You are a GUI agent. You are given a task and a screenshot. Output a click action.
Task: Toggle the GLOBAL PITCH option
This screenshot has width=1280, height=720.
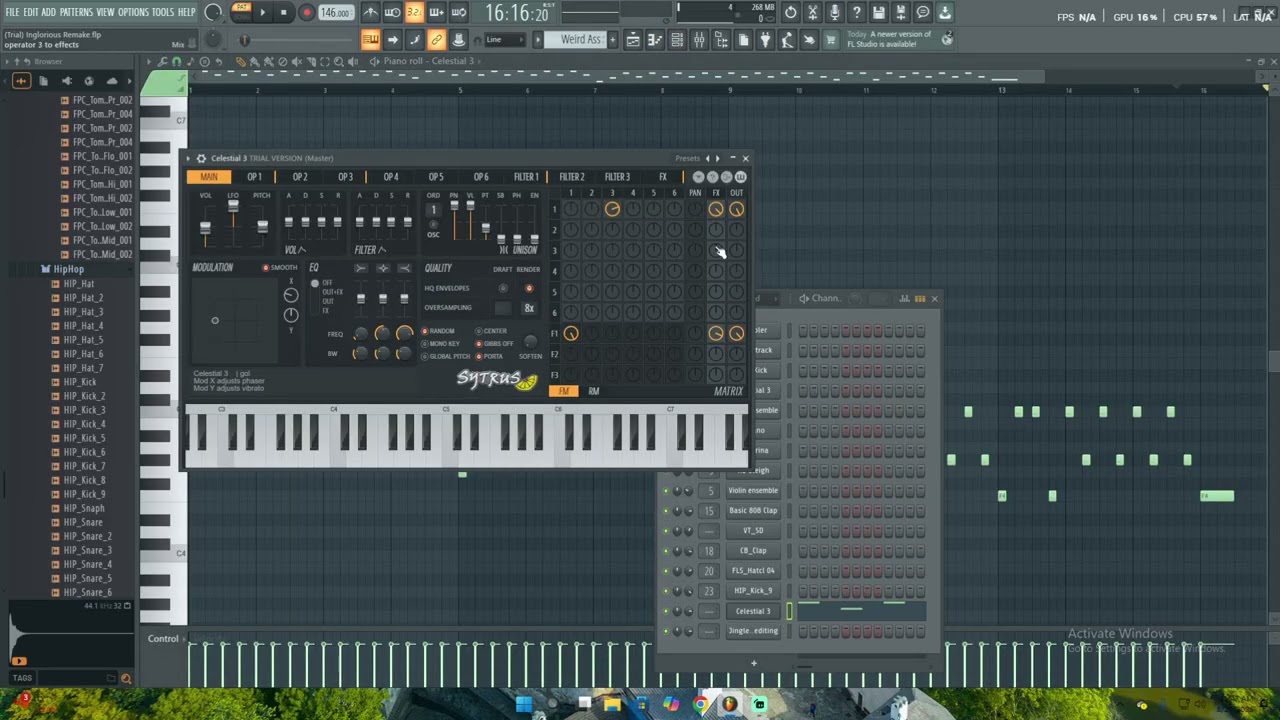pos(445,356)
